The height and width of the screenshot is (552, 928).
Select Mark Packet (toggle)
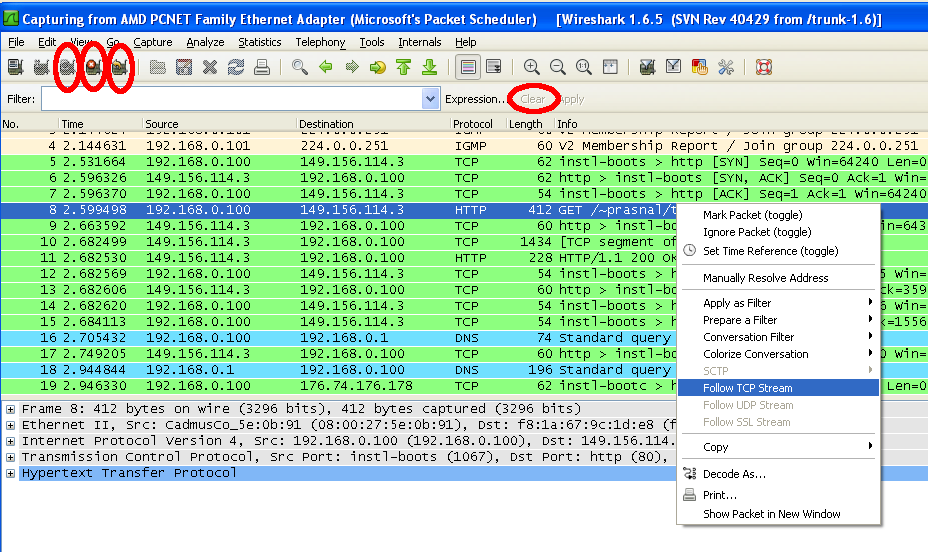coord(778,215)
